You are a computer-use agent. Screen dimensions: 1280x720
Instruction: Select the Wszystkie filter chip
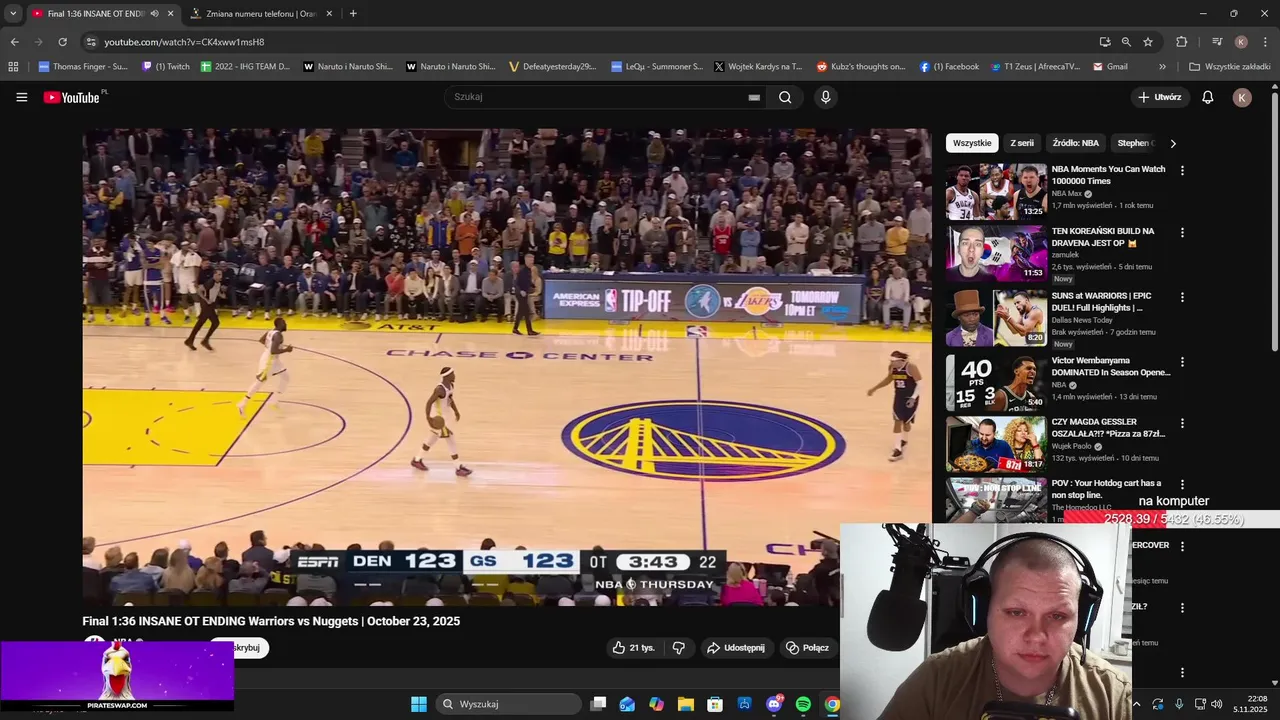point(972,143)
